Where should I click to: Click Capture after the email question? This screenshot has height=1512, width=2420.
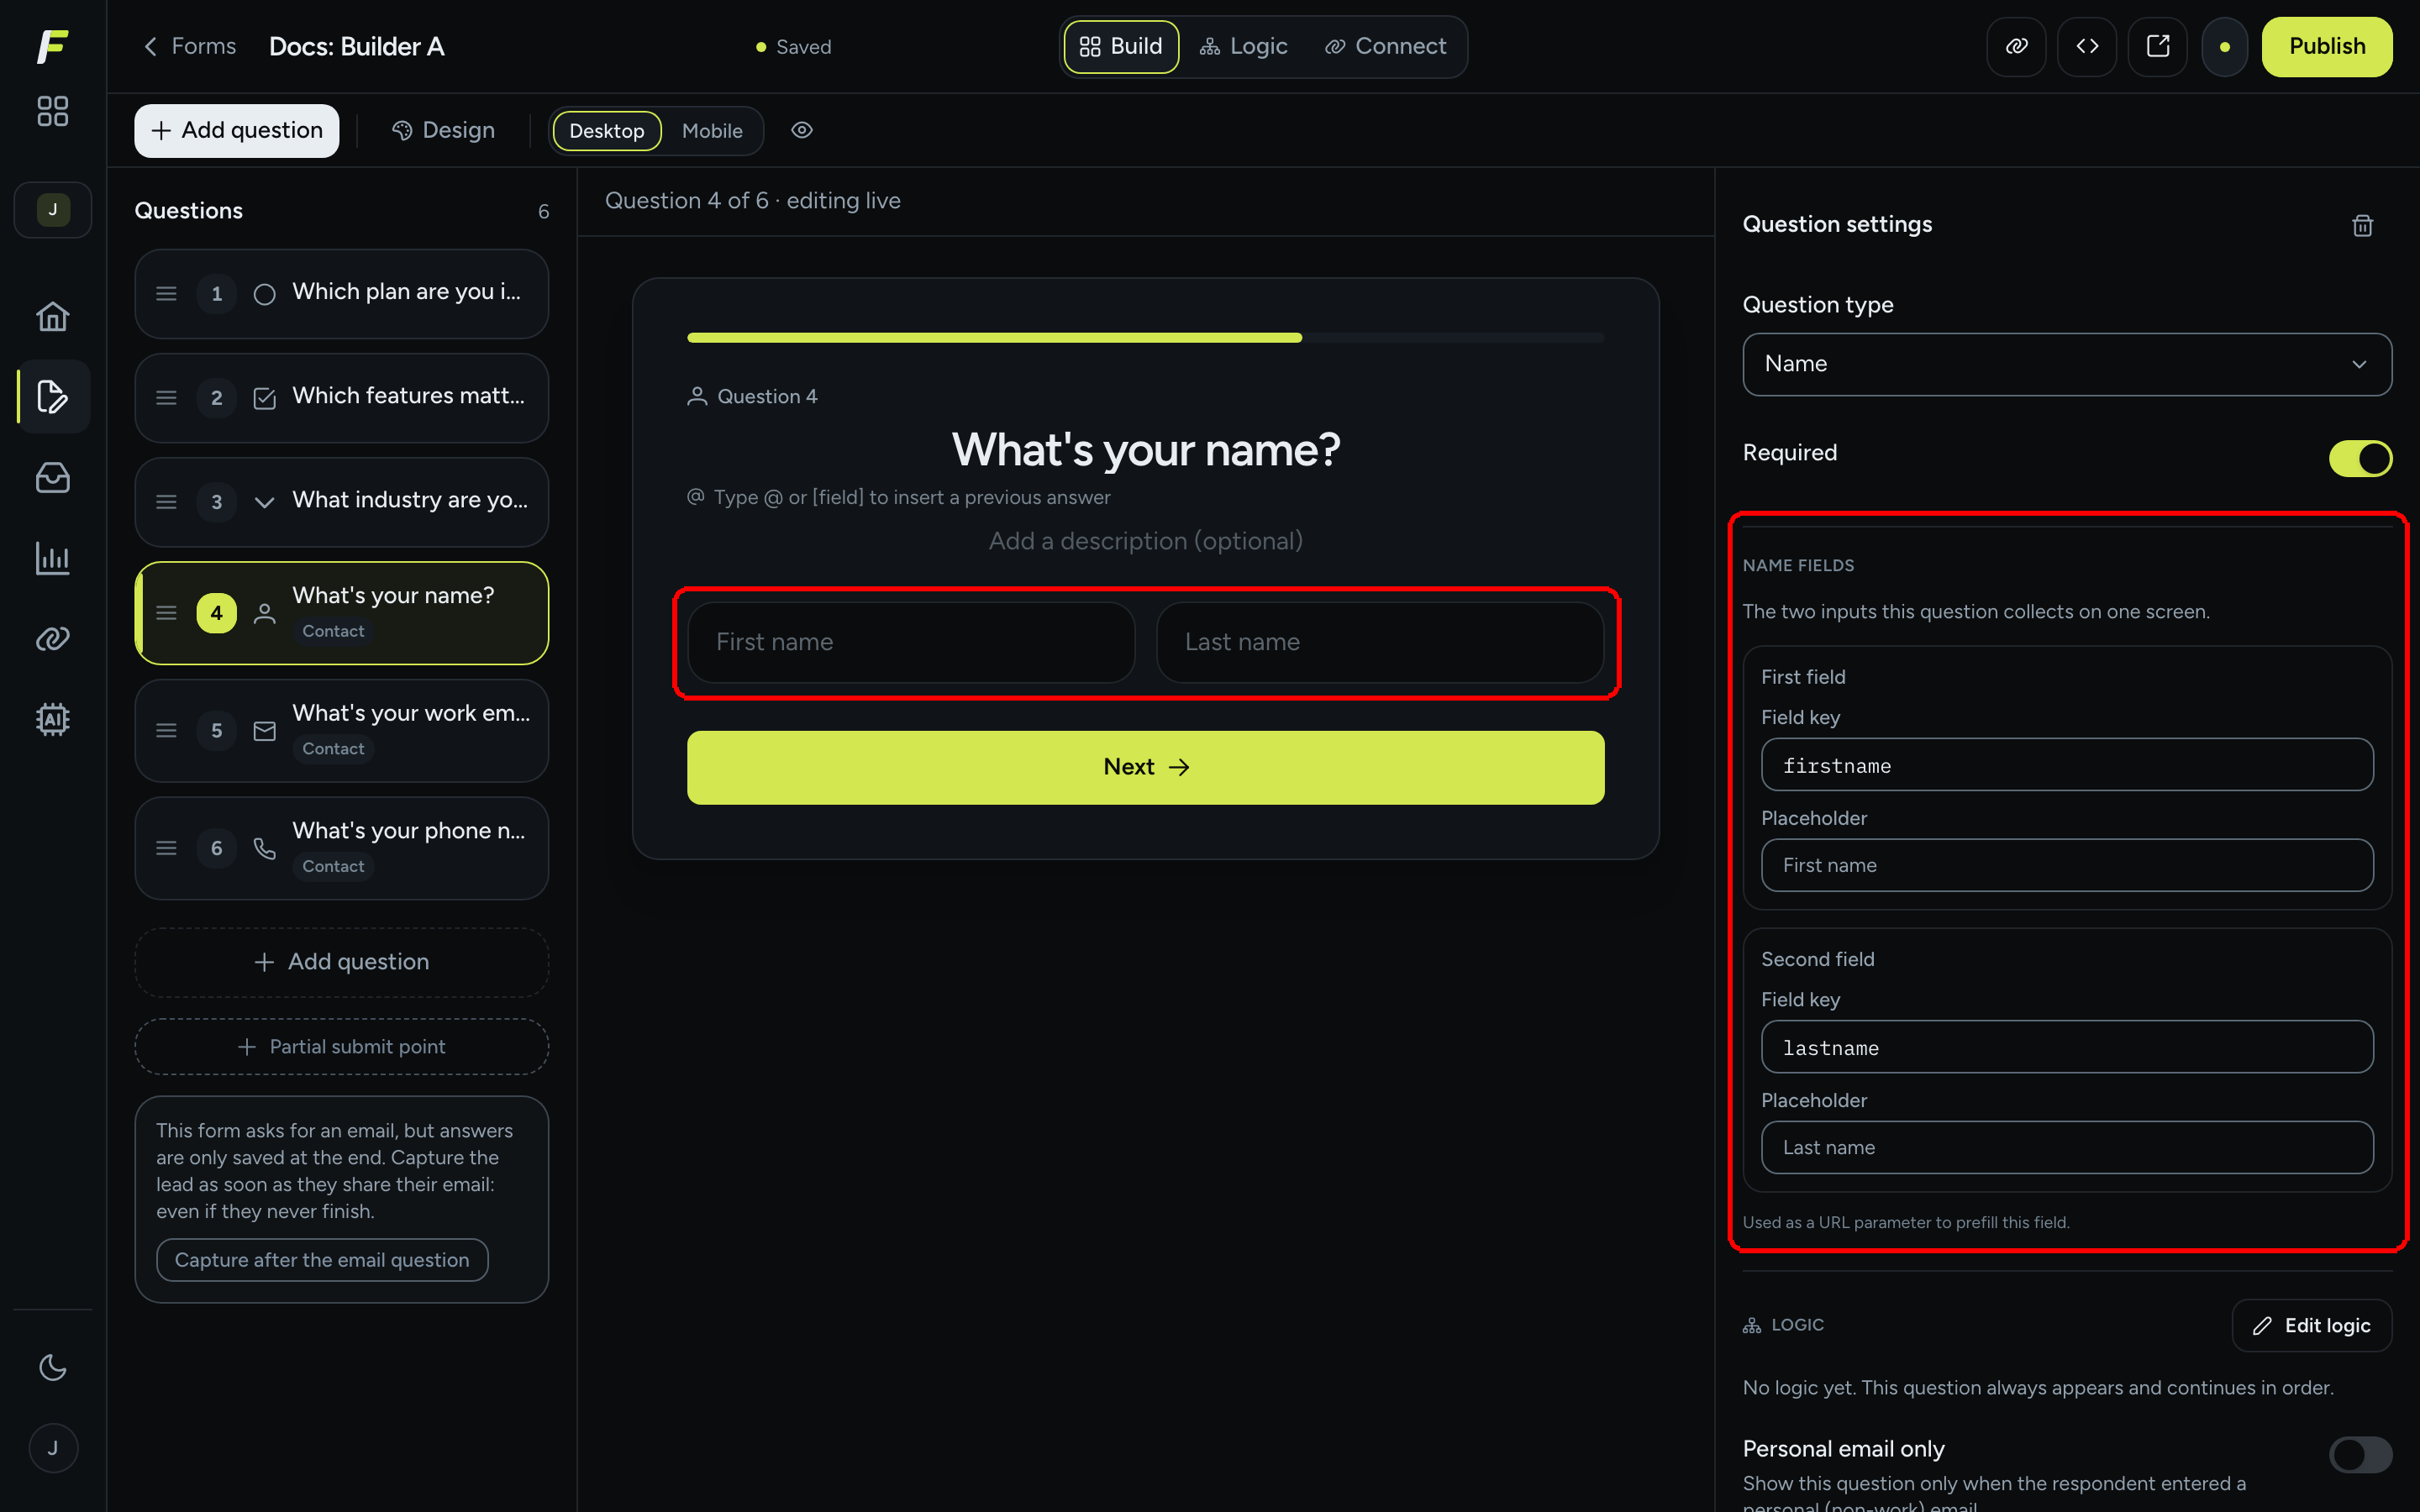(322, 1260)
